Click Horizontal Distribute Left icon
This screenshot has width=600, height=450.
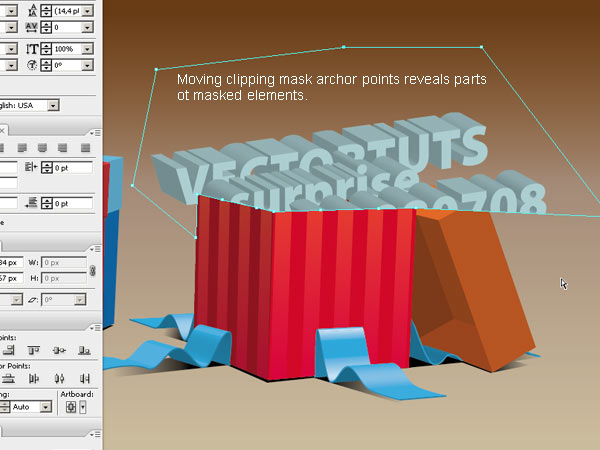click(34, 379)
